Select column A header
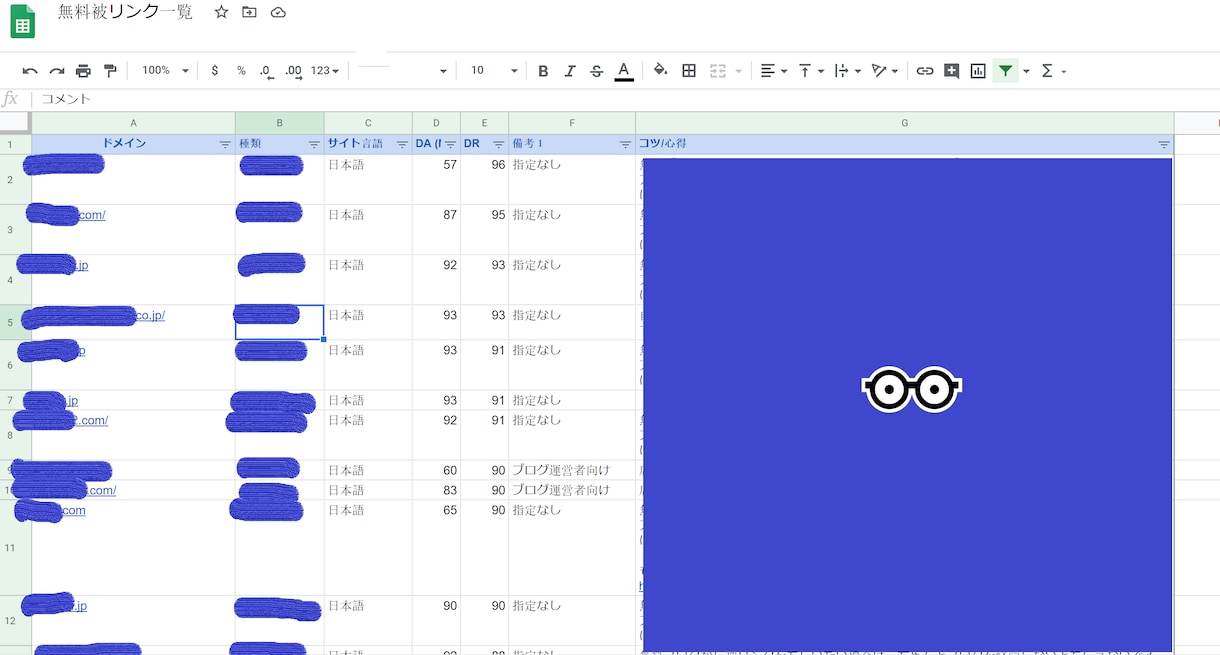The image size is (1220, 655). [x=133, y=123]
